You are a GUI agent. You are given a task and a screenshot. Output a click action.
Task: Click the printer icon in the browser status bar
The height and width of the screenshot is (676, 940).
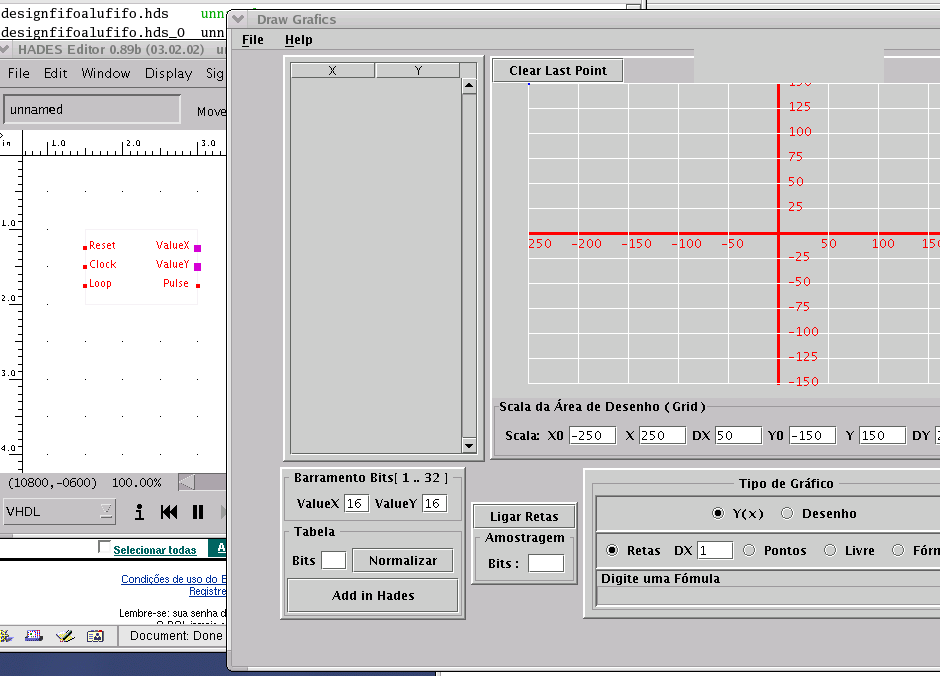[x=33, y=635]
